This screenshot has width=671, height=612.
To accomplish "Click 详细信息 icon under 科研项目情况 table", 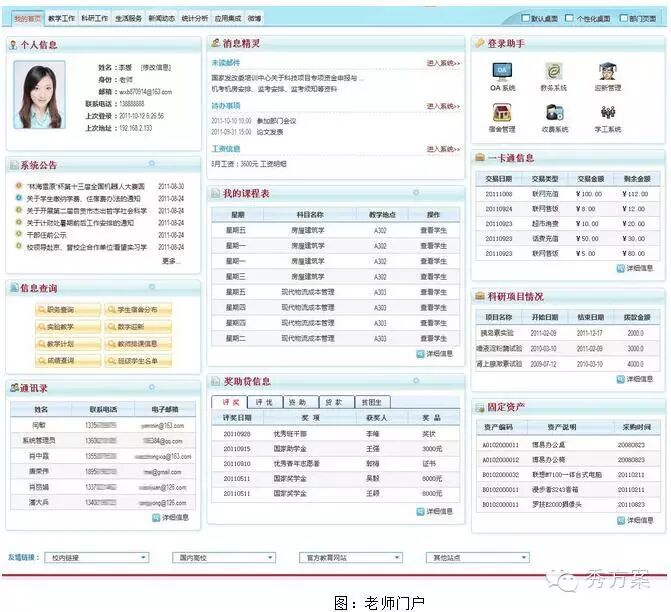I will (621, 379).
